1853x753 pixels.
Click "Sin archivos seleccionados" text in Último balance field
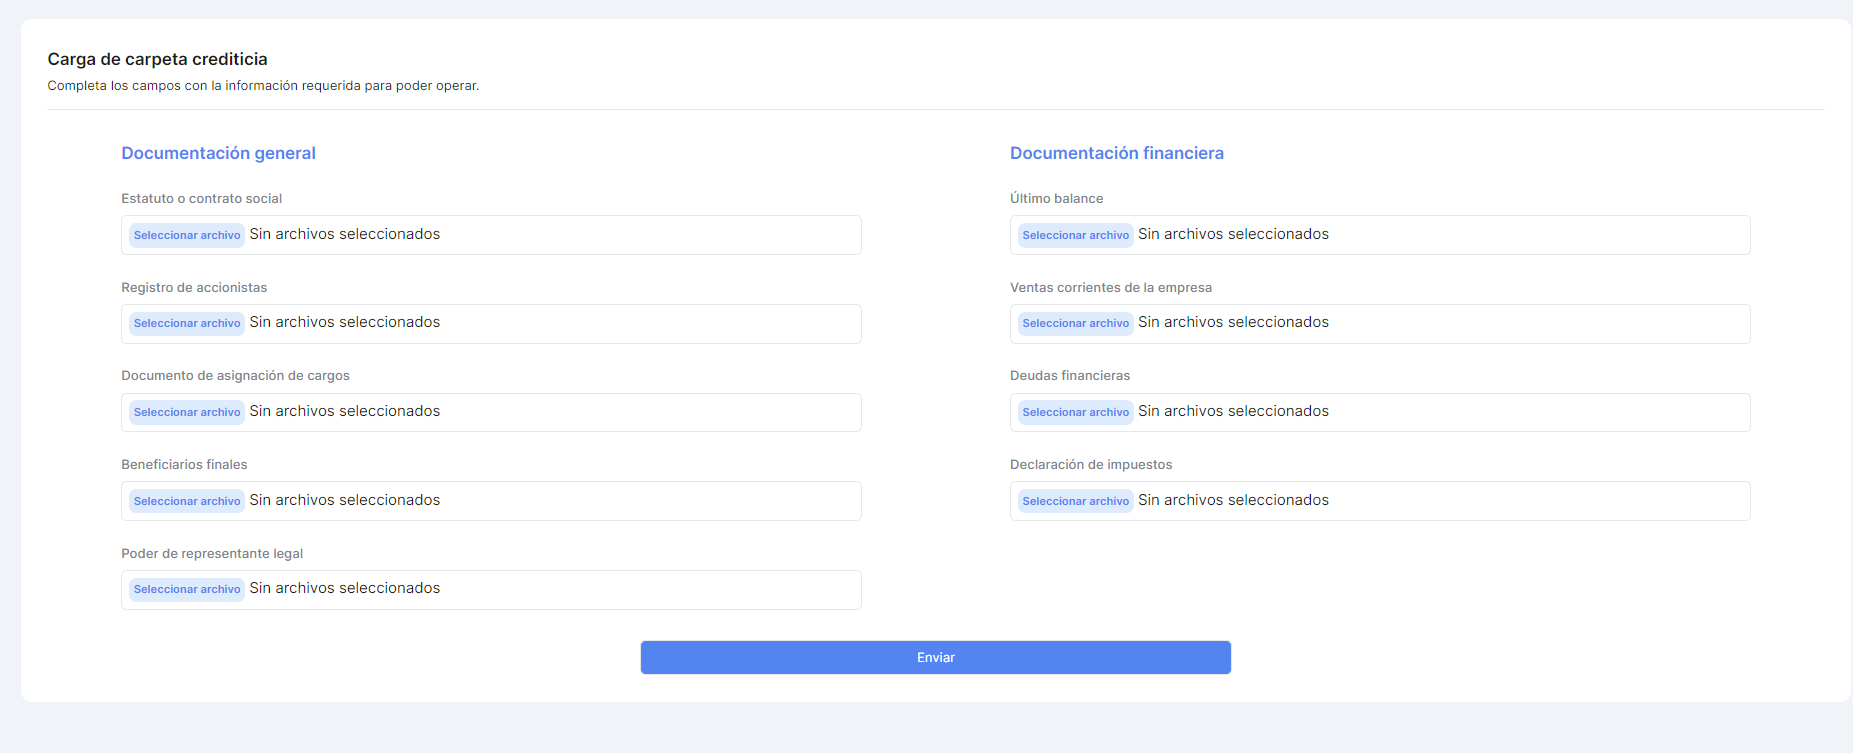1233,234
